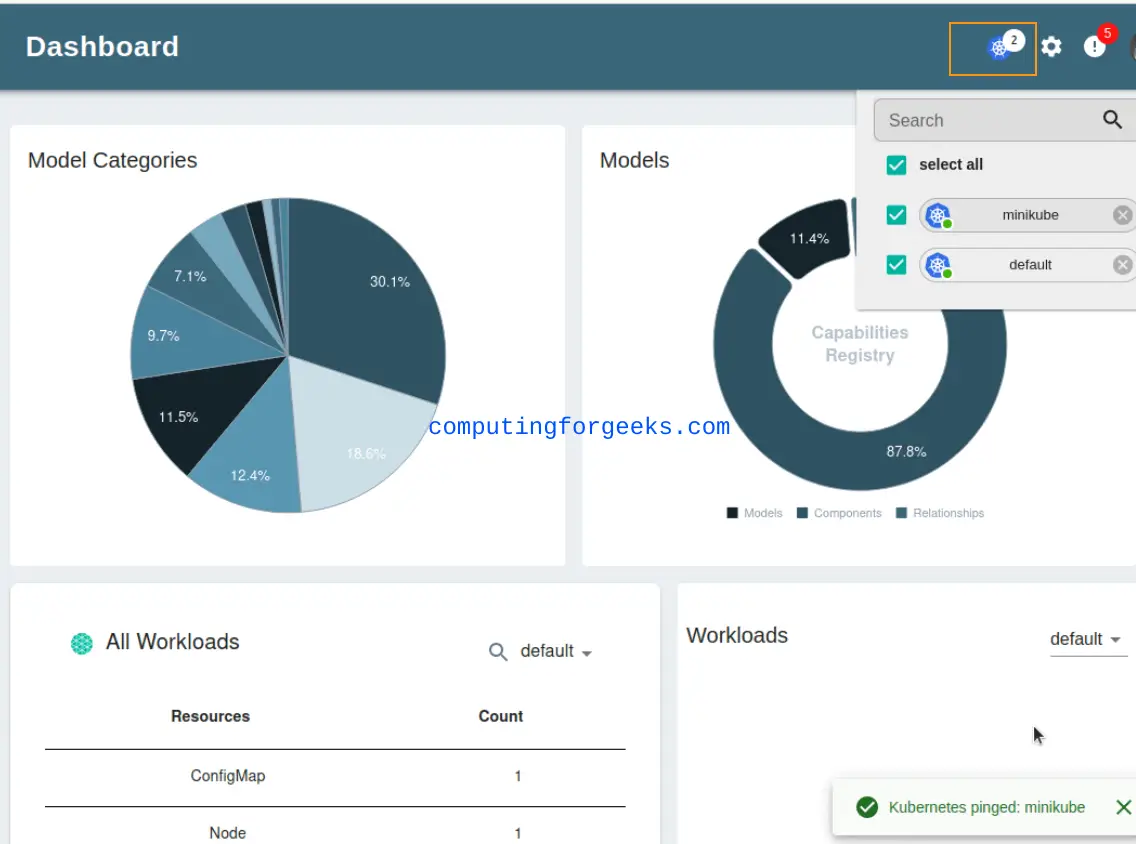Uncheck the select all contexts checkbox
1136x844 pixels.
[x=896, y=165]
